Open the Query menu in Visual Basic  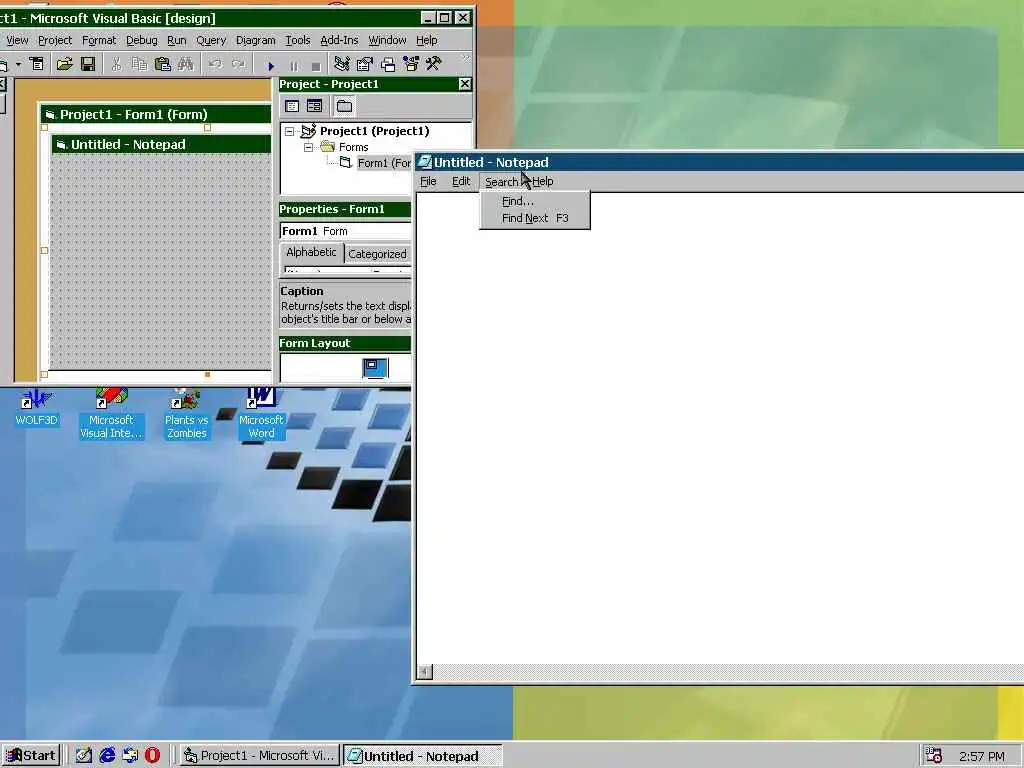click(x=211, y=40)
